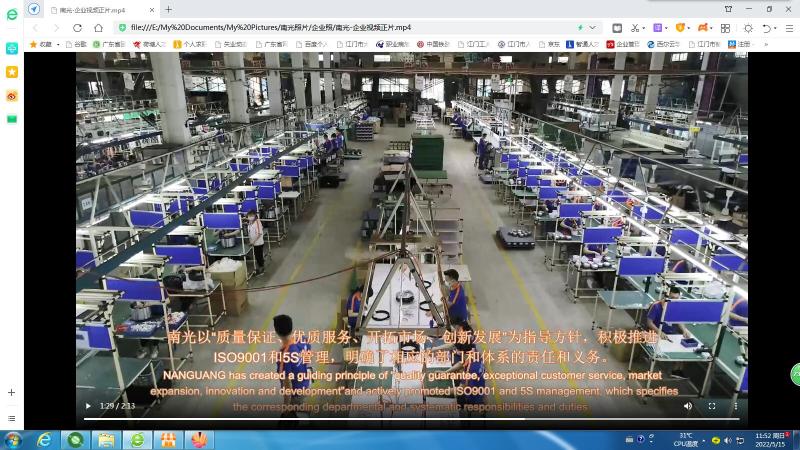Viewport: 800px width, 450px height.
Task: Open the Windows Start menu
Action: (x=12, y=440)
